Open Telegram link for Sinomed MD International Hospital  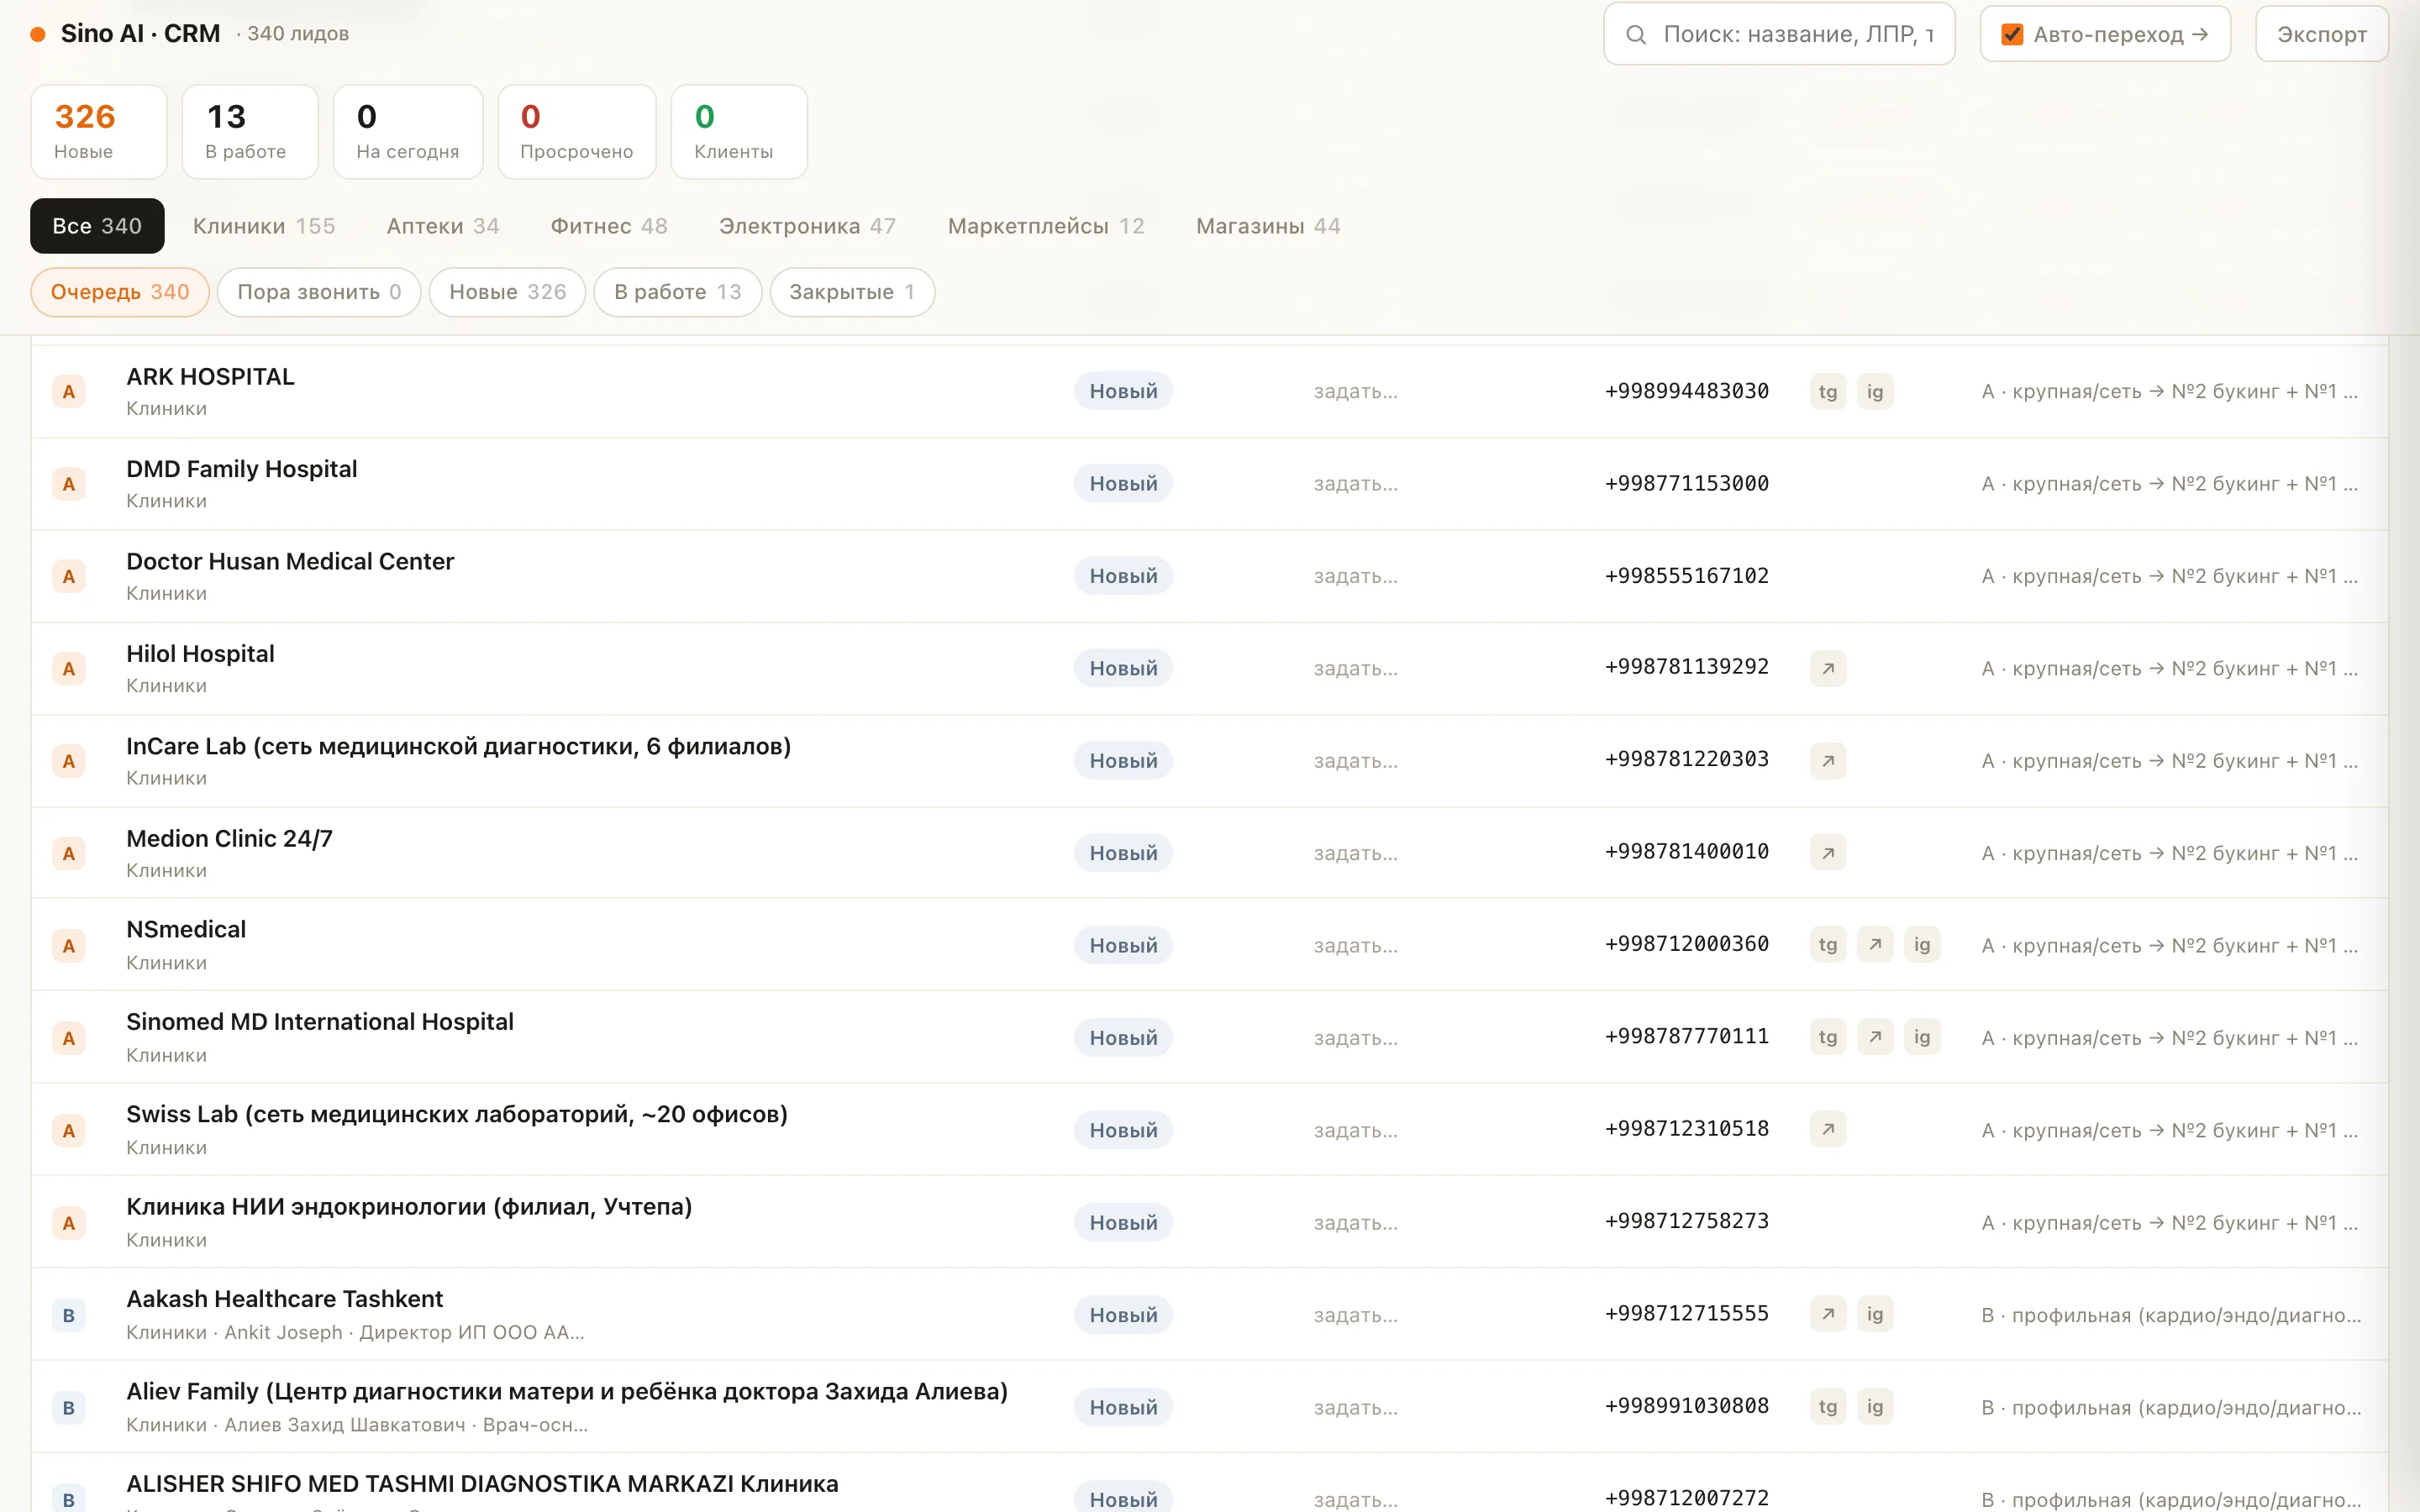[1827, 1037]
